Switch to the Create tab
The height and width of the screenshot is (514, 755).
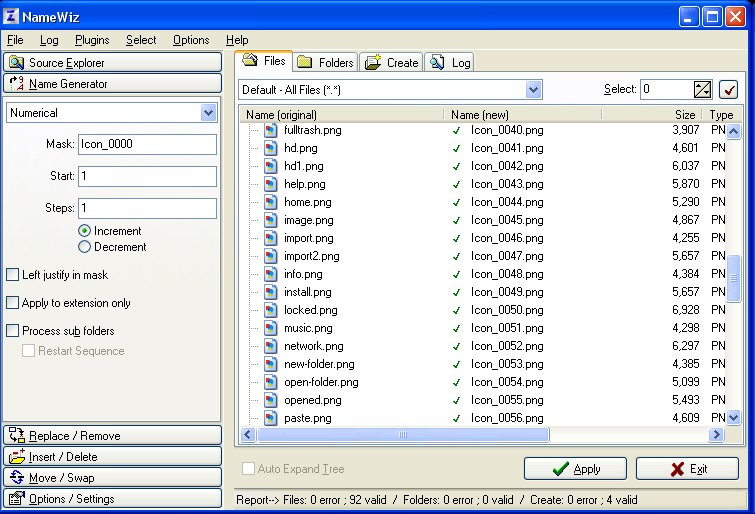pos(391,62)
